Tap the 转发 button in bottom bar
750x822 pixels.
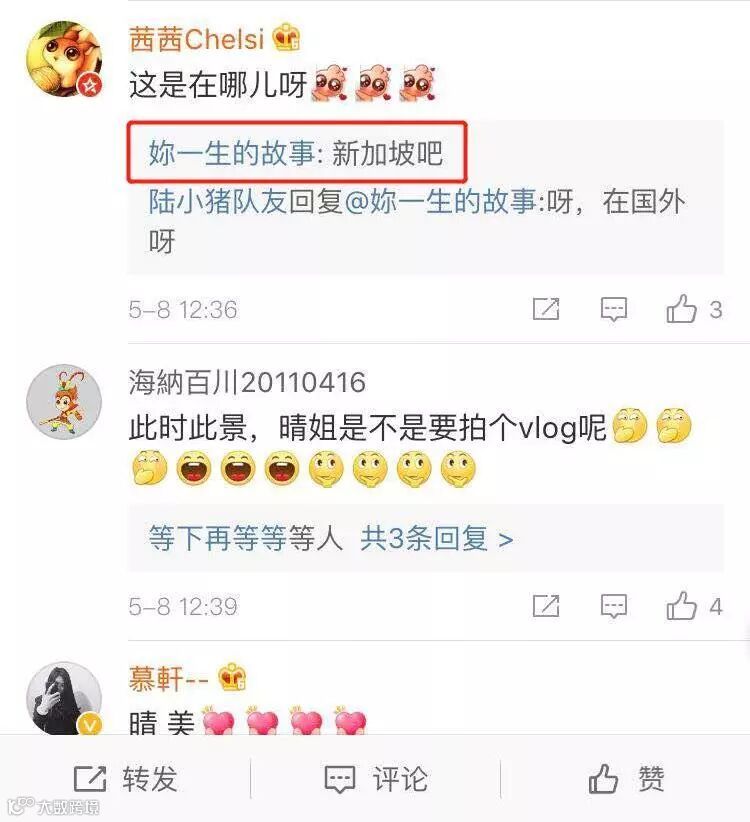click(x=126, y=778)
